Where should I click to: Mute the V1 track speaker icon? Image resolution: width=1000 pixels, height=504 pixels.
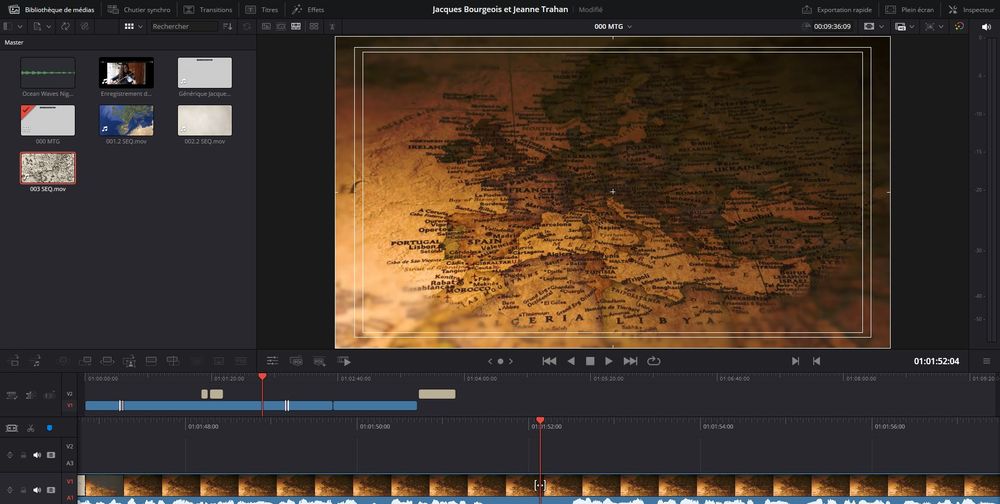click(x=37, y=490)
